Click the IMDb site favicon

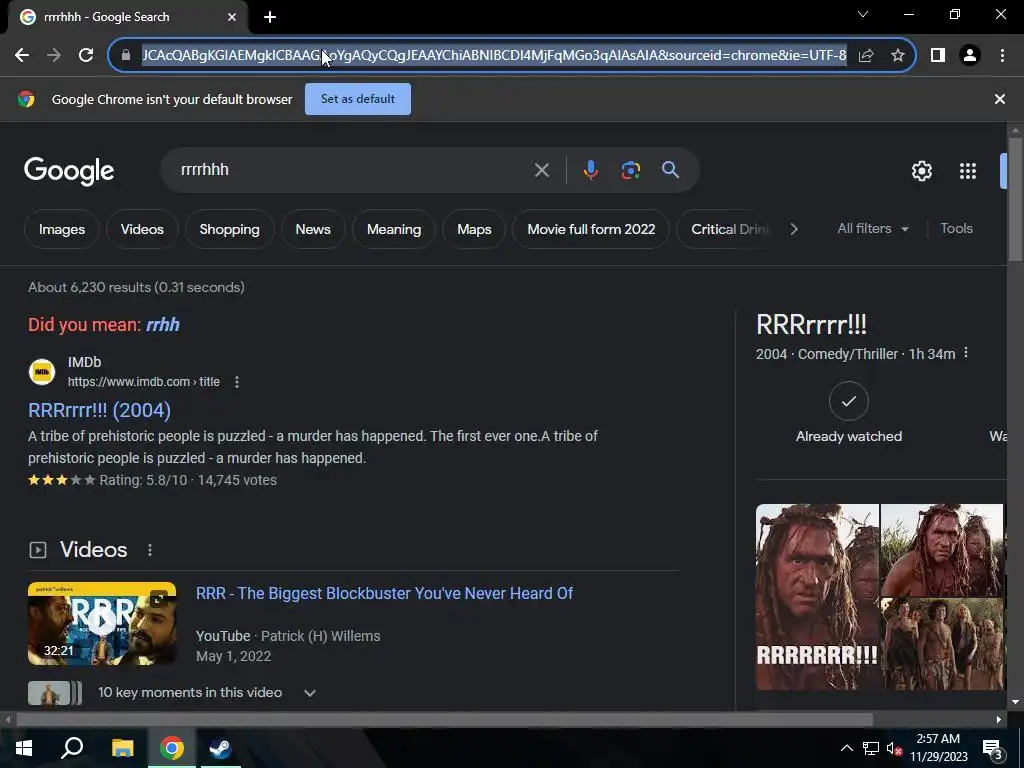(x=42, y=372)
